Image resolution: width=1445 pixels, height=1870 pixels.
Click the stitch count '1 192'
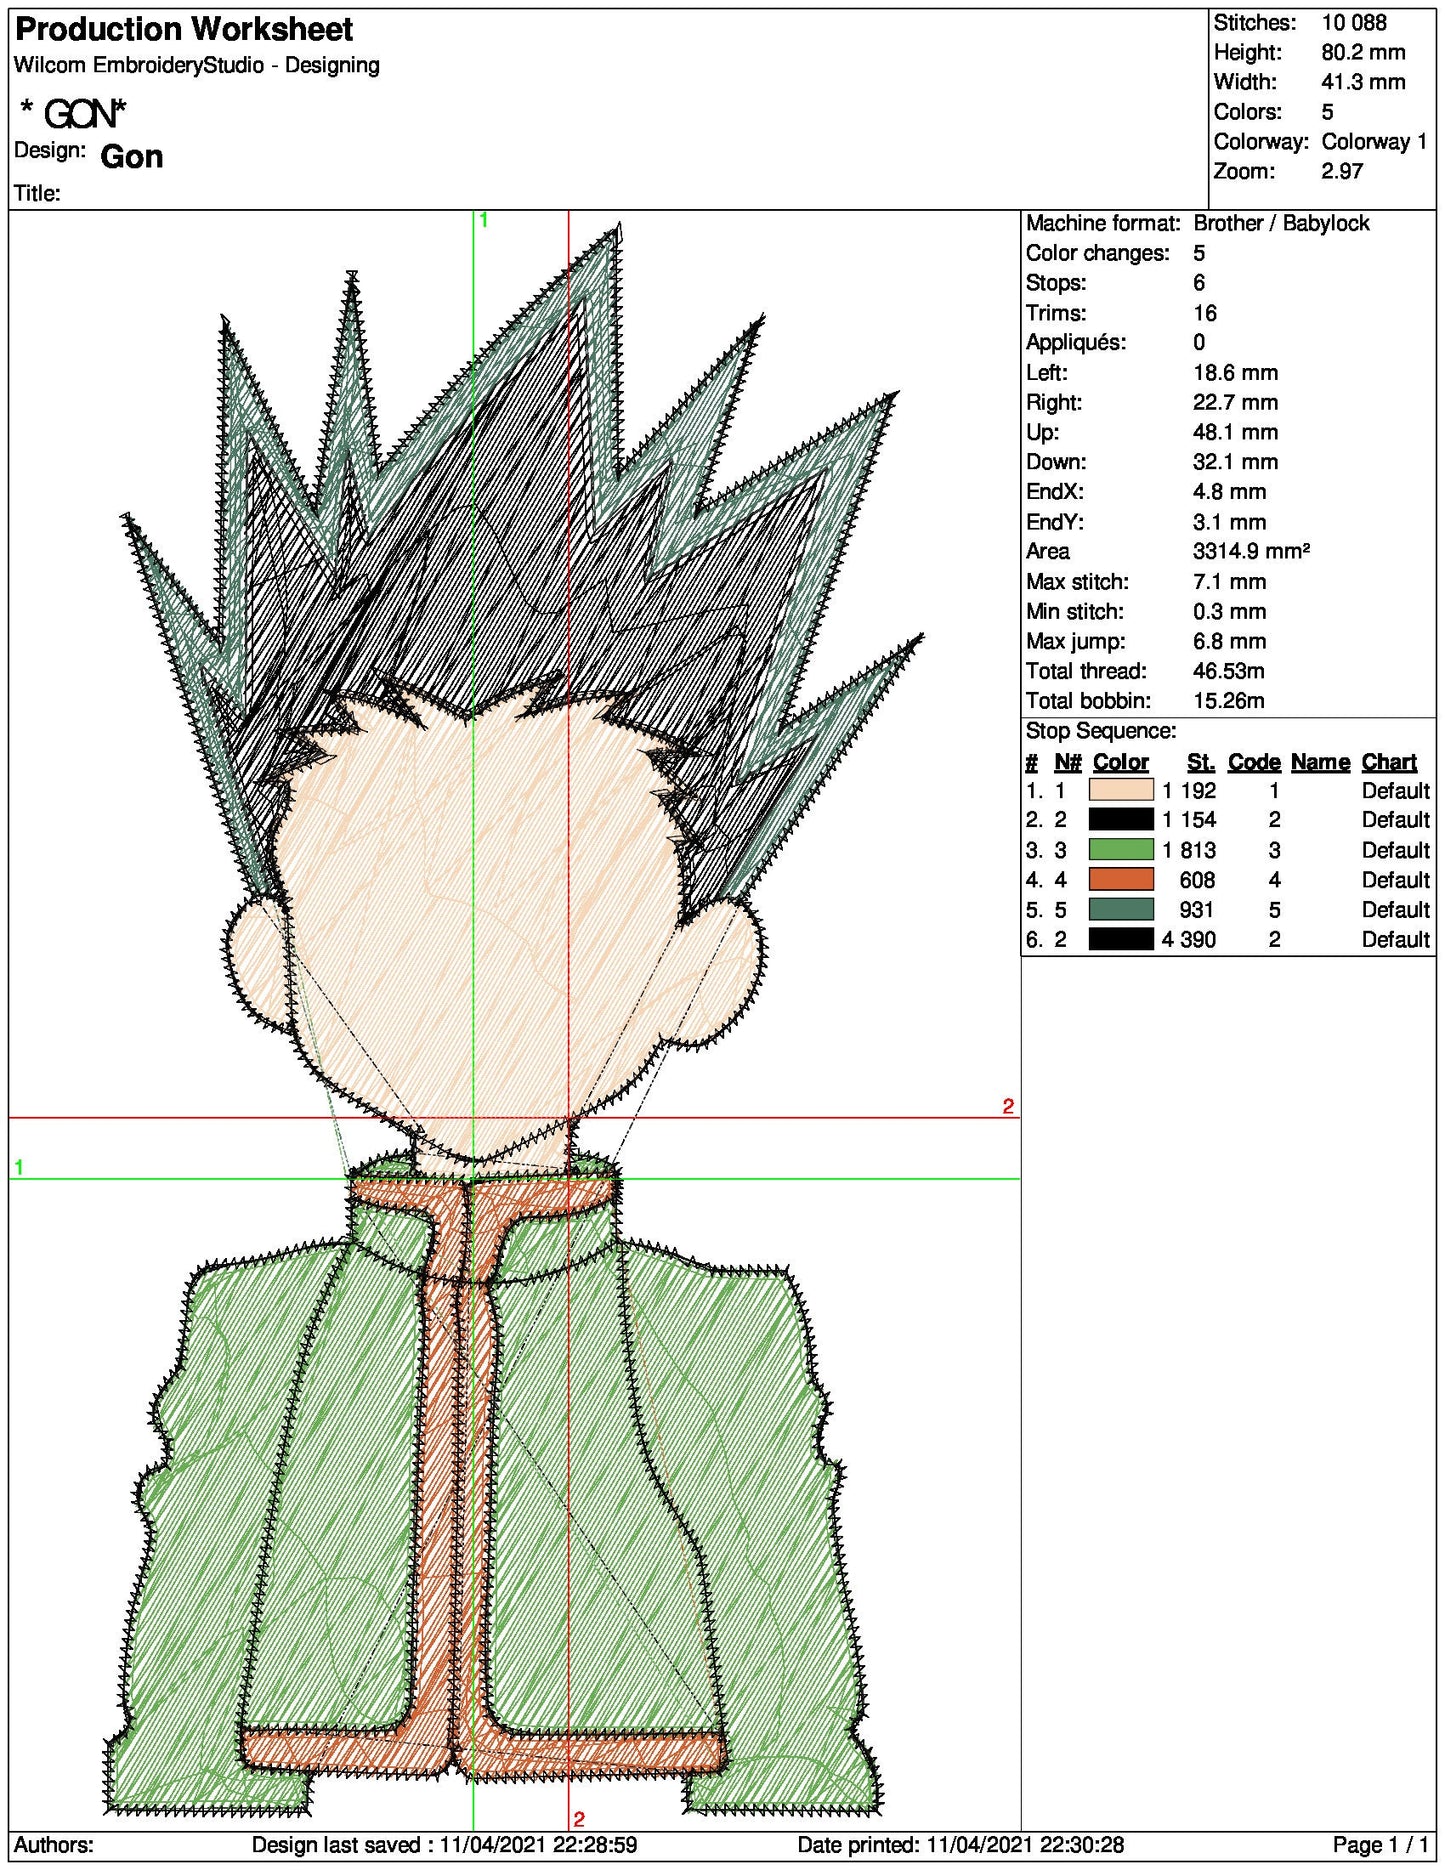click(x=1189, y=790)
